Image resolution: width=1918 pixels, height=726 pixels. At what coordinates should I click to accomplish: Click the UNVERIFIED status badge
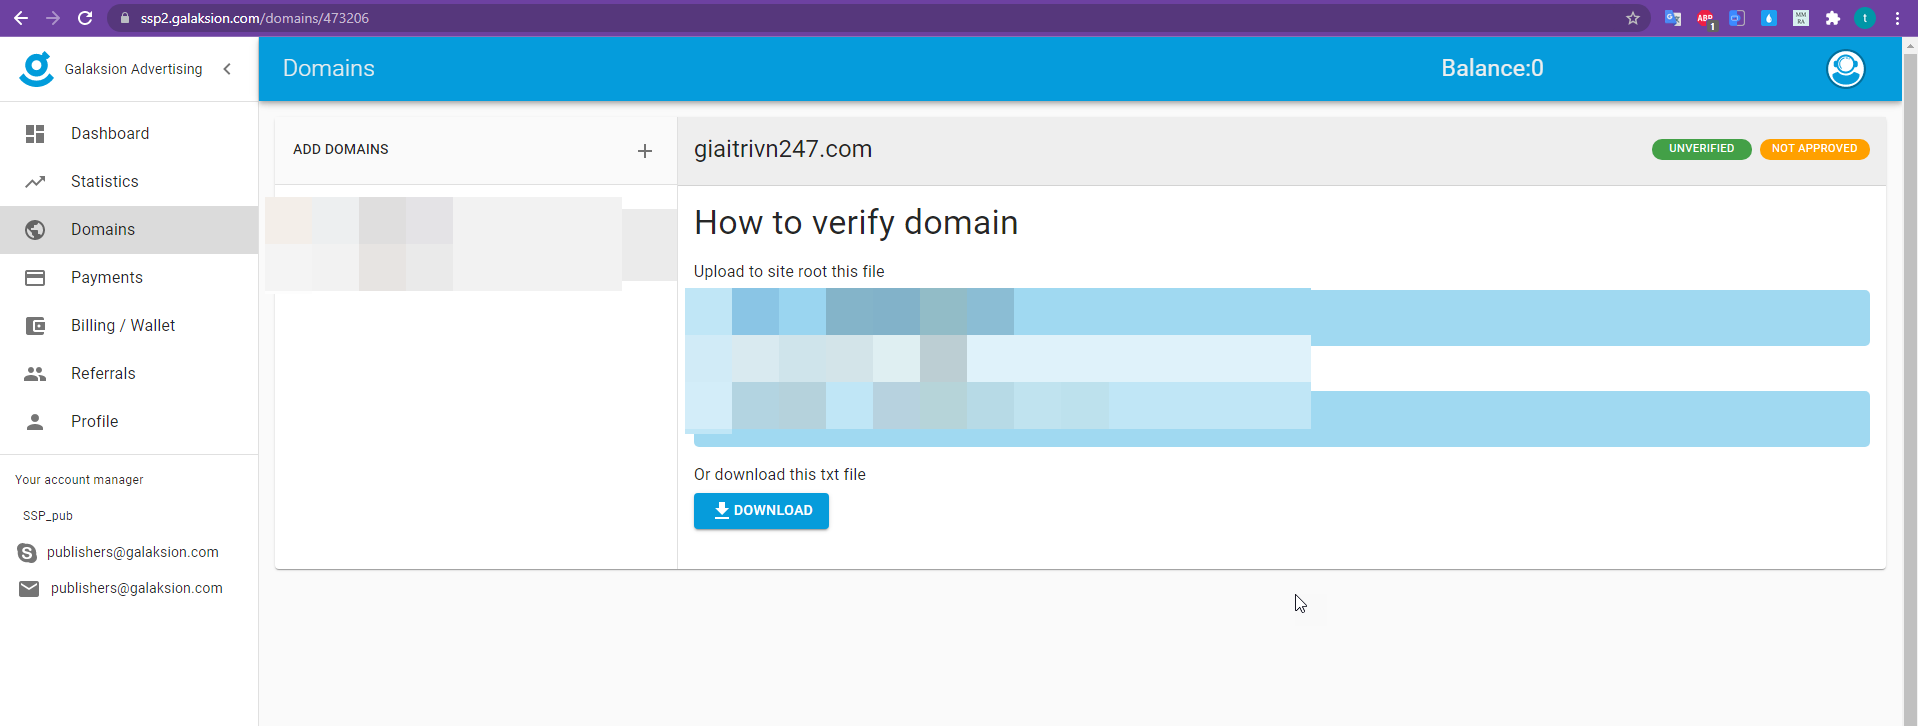pyautogui.click(x=1701, y=149)
